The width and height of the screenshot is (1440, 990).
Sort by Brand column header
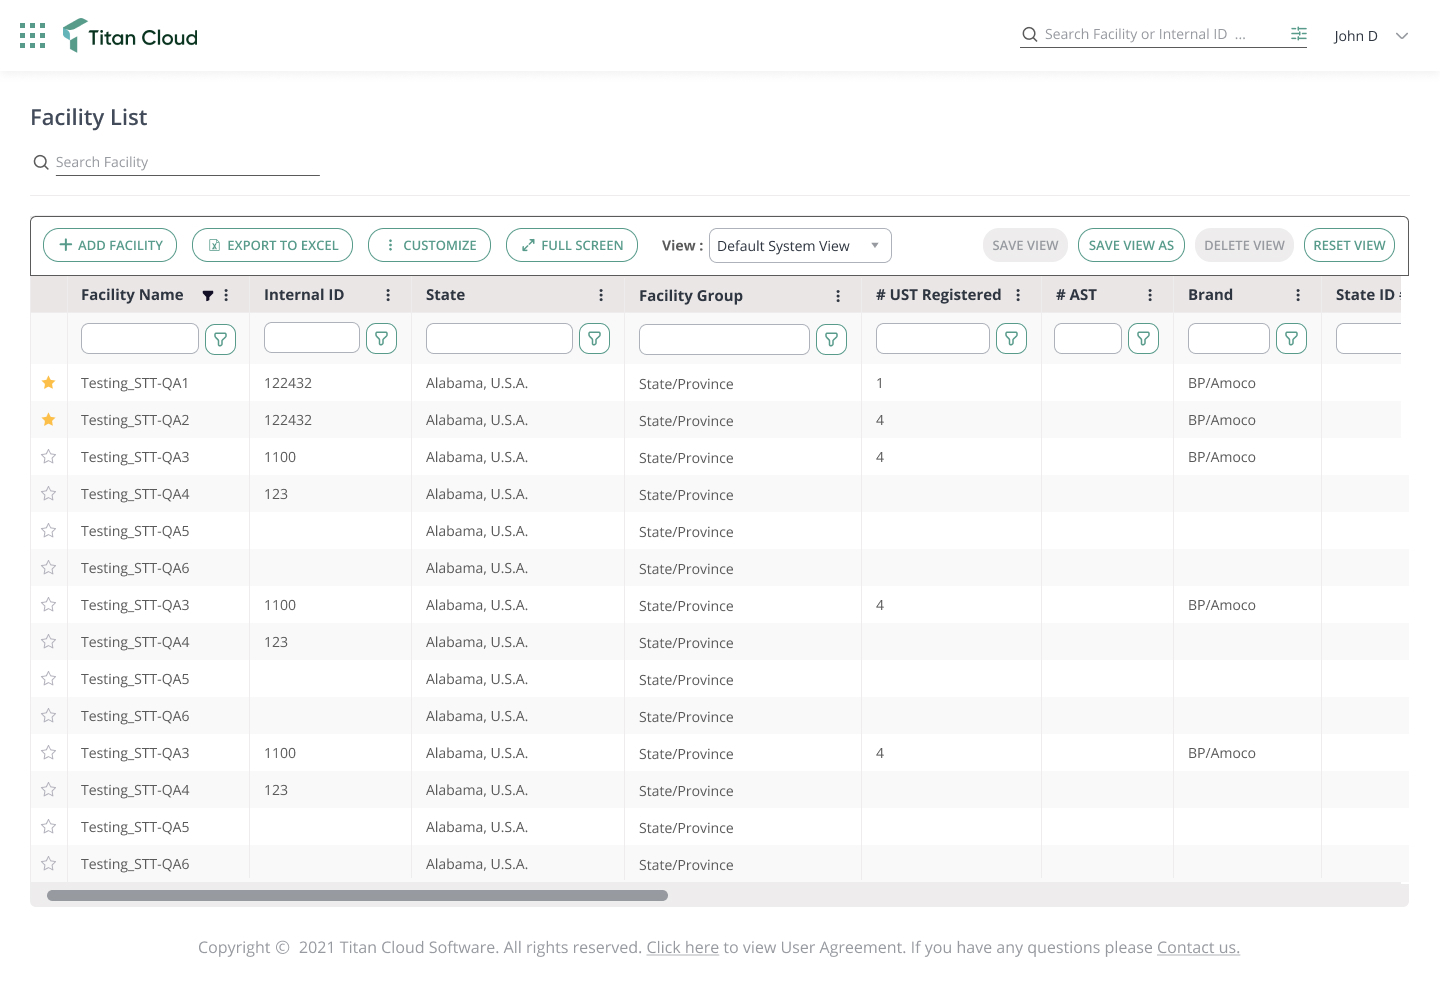coord(1210,295)
